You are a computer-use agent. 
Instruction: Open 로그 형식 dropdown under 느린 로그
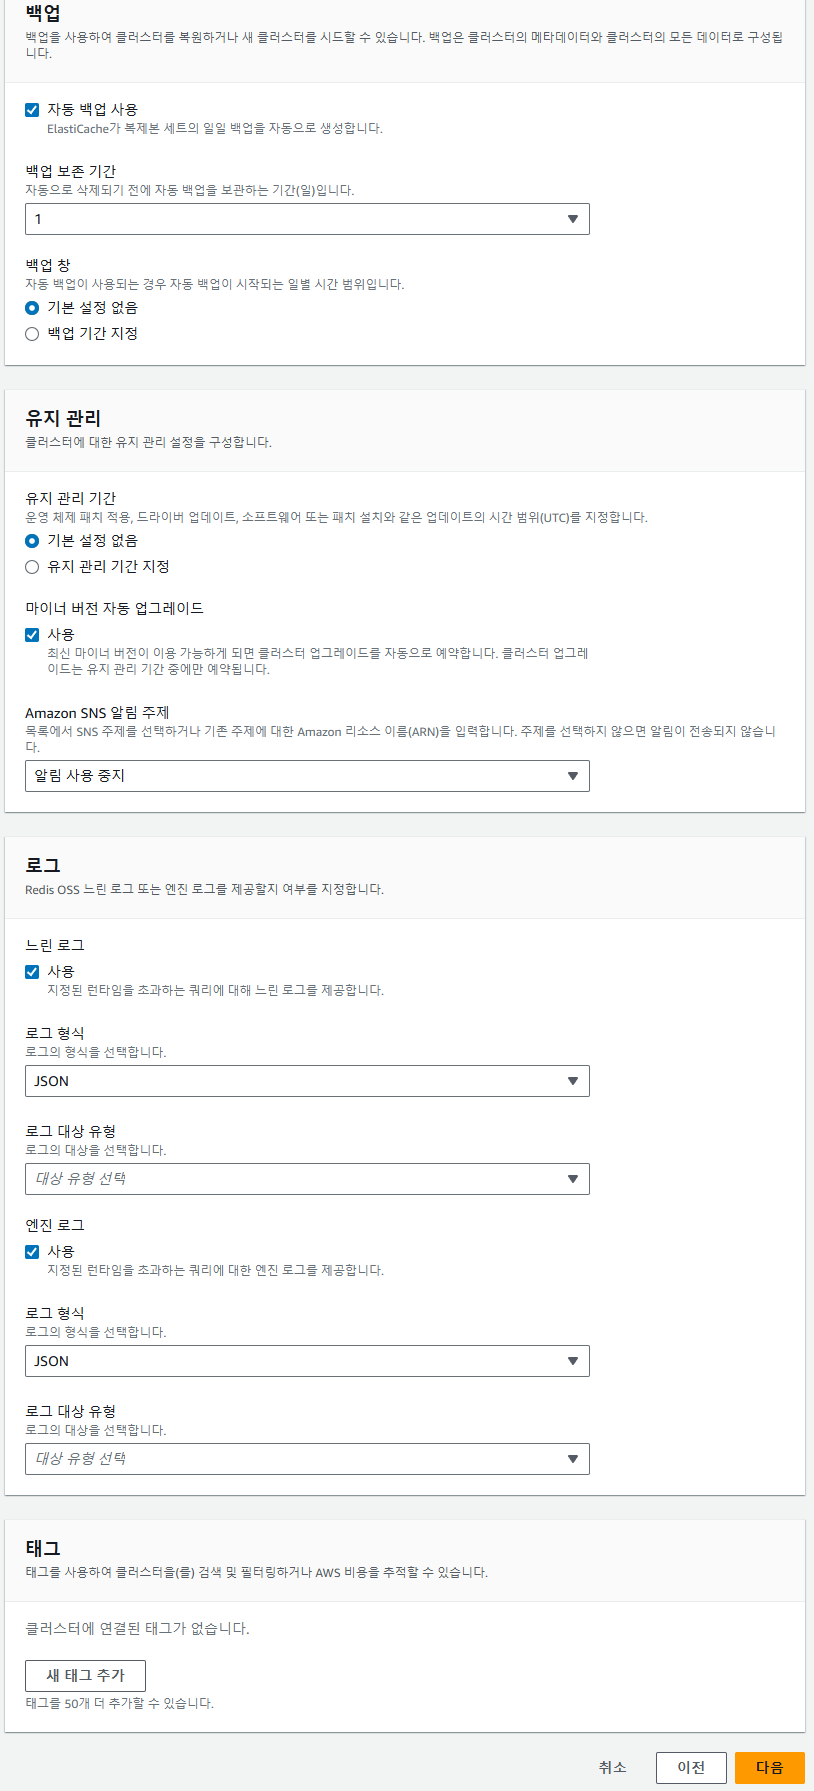306,1081
